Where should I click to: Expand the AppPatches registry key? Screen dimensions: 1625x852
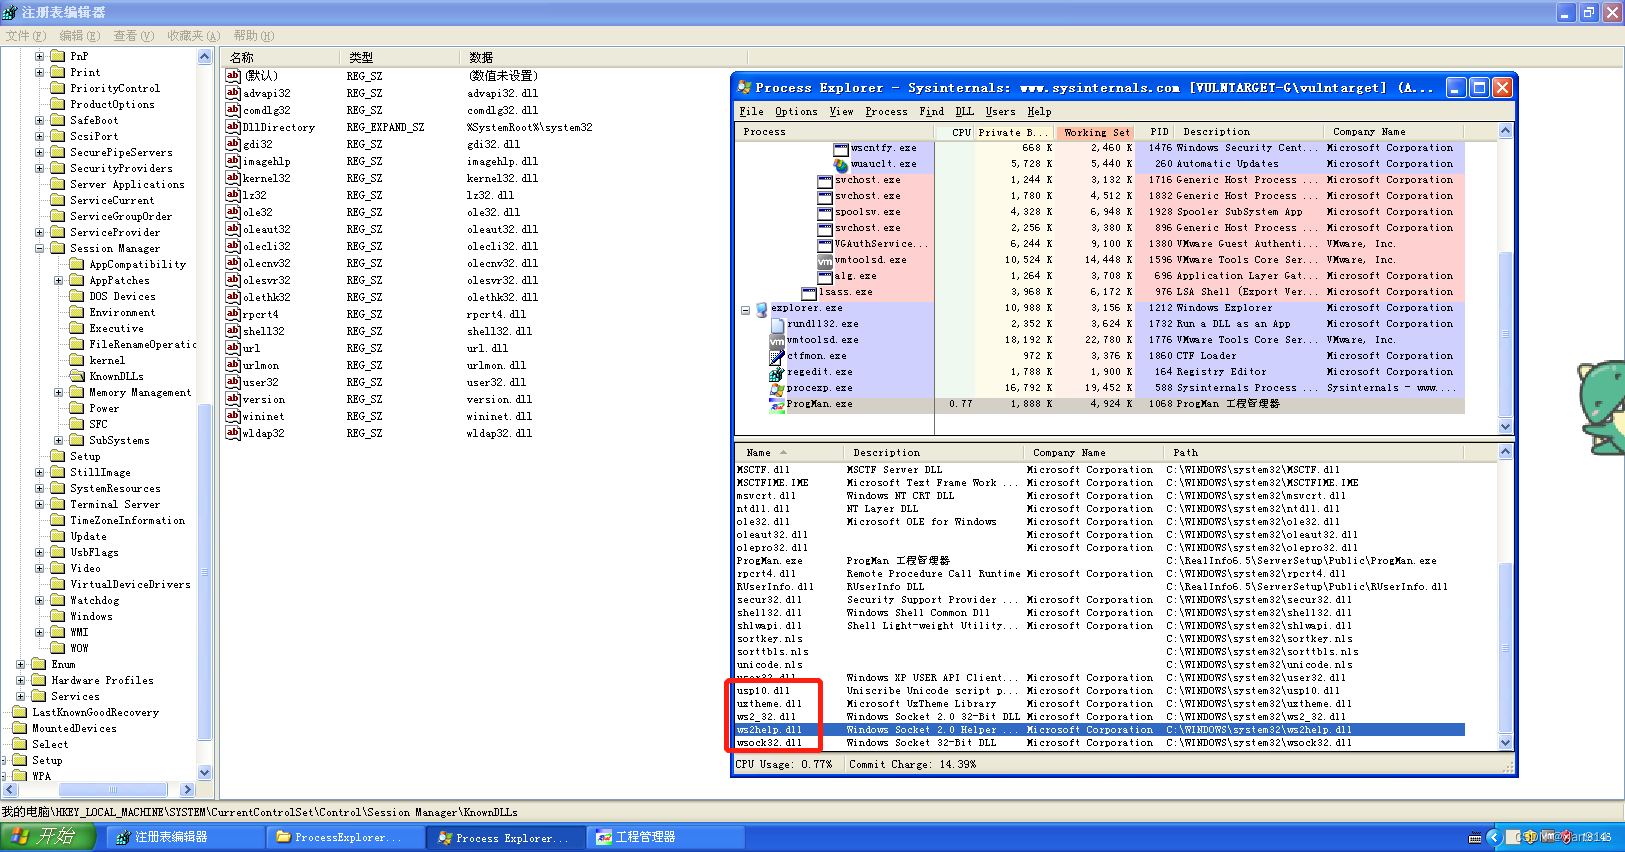coord(58,280)
